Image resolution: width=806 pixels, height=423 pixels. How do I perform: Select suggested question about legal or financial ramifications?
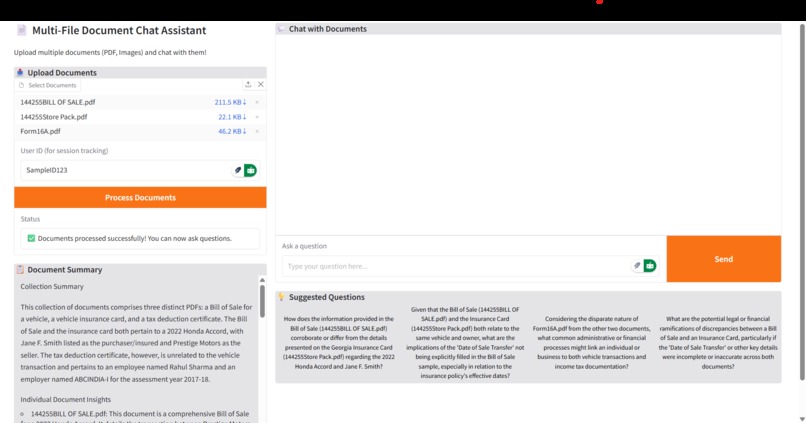(x=718, y=342)
